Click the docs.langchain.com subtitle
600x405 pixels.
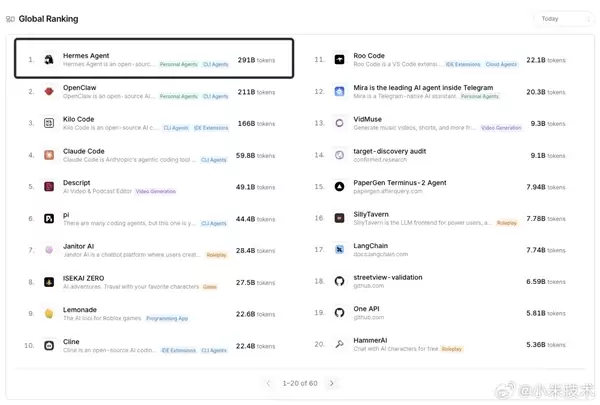(381, 254)
